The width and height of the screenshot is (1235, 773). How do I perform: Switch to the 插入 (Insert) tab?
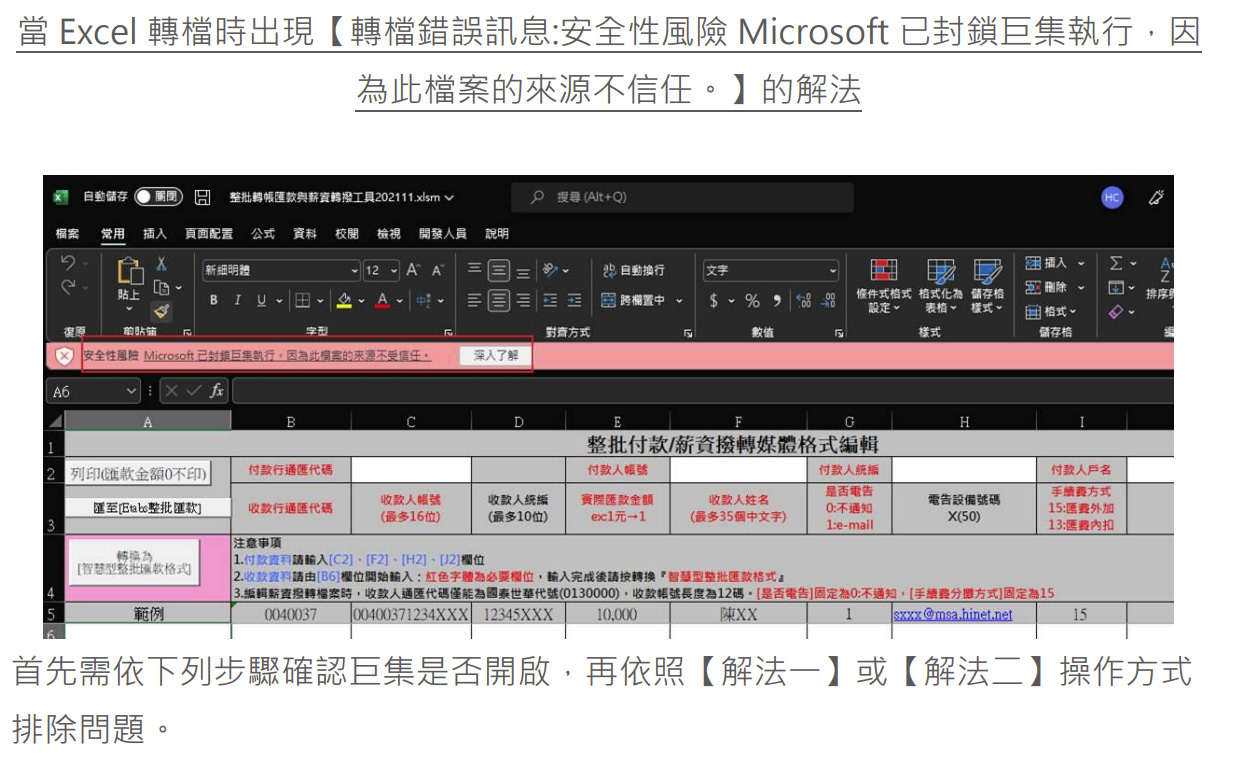click(154, 233)
